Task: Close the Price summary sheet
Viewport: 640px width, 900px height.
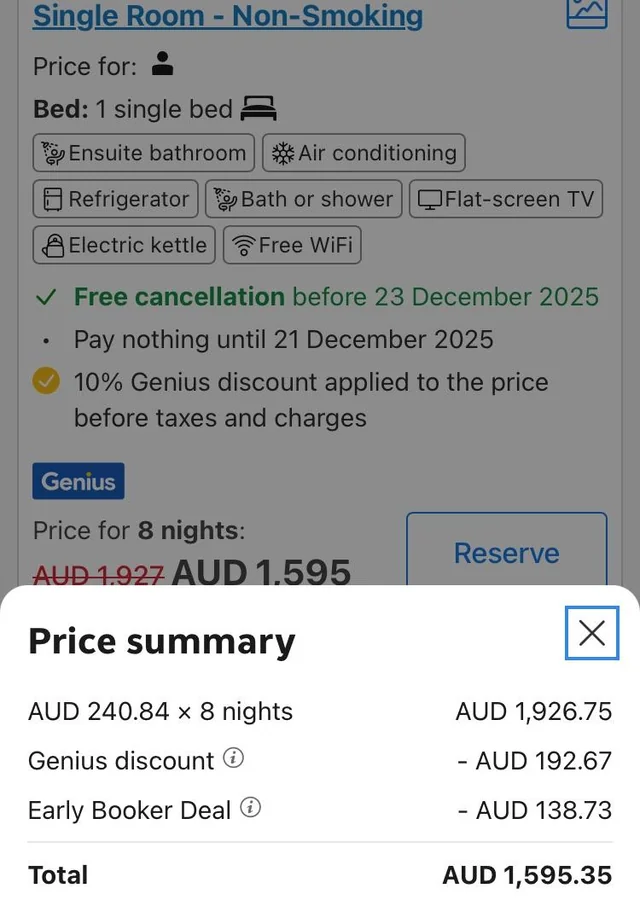Action: pos(592,632)
